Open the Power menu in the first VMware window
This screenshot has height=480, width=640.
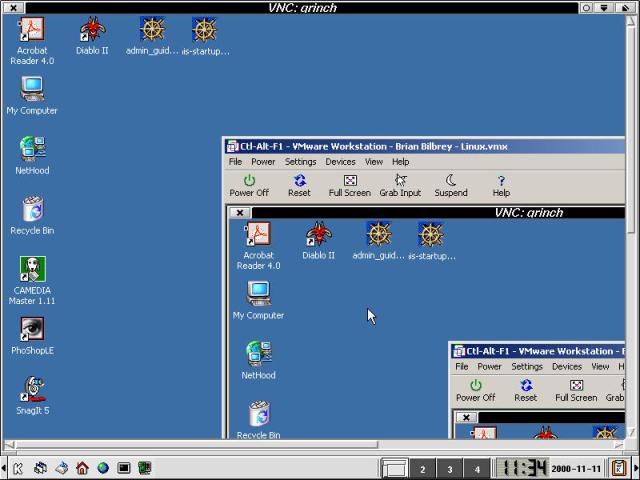click(263, 162)
